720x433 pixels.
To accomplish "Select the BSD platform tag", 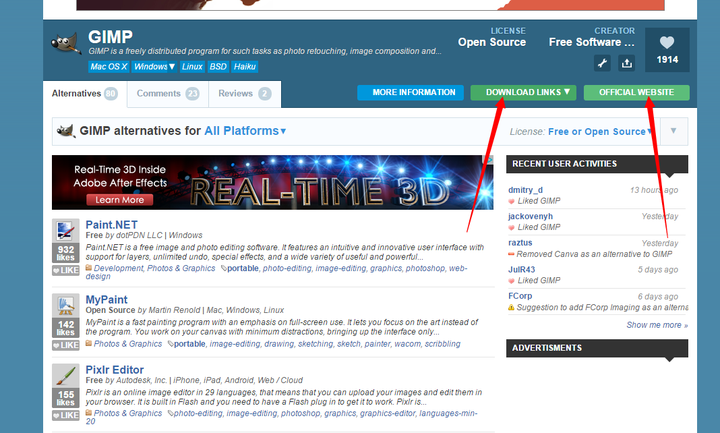I will [x=218, y=67].
